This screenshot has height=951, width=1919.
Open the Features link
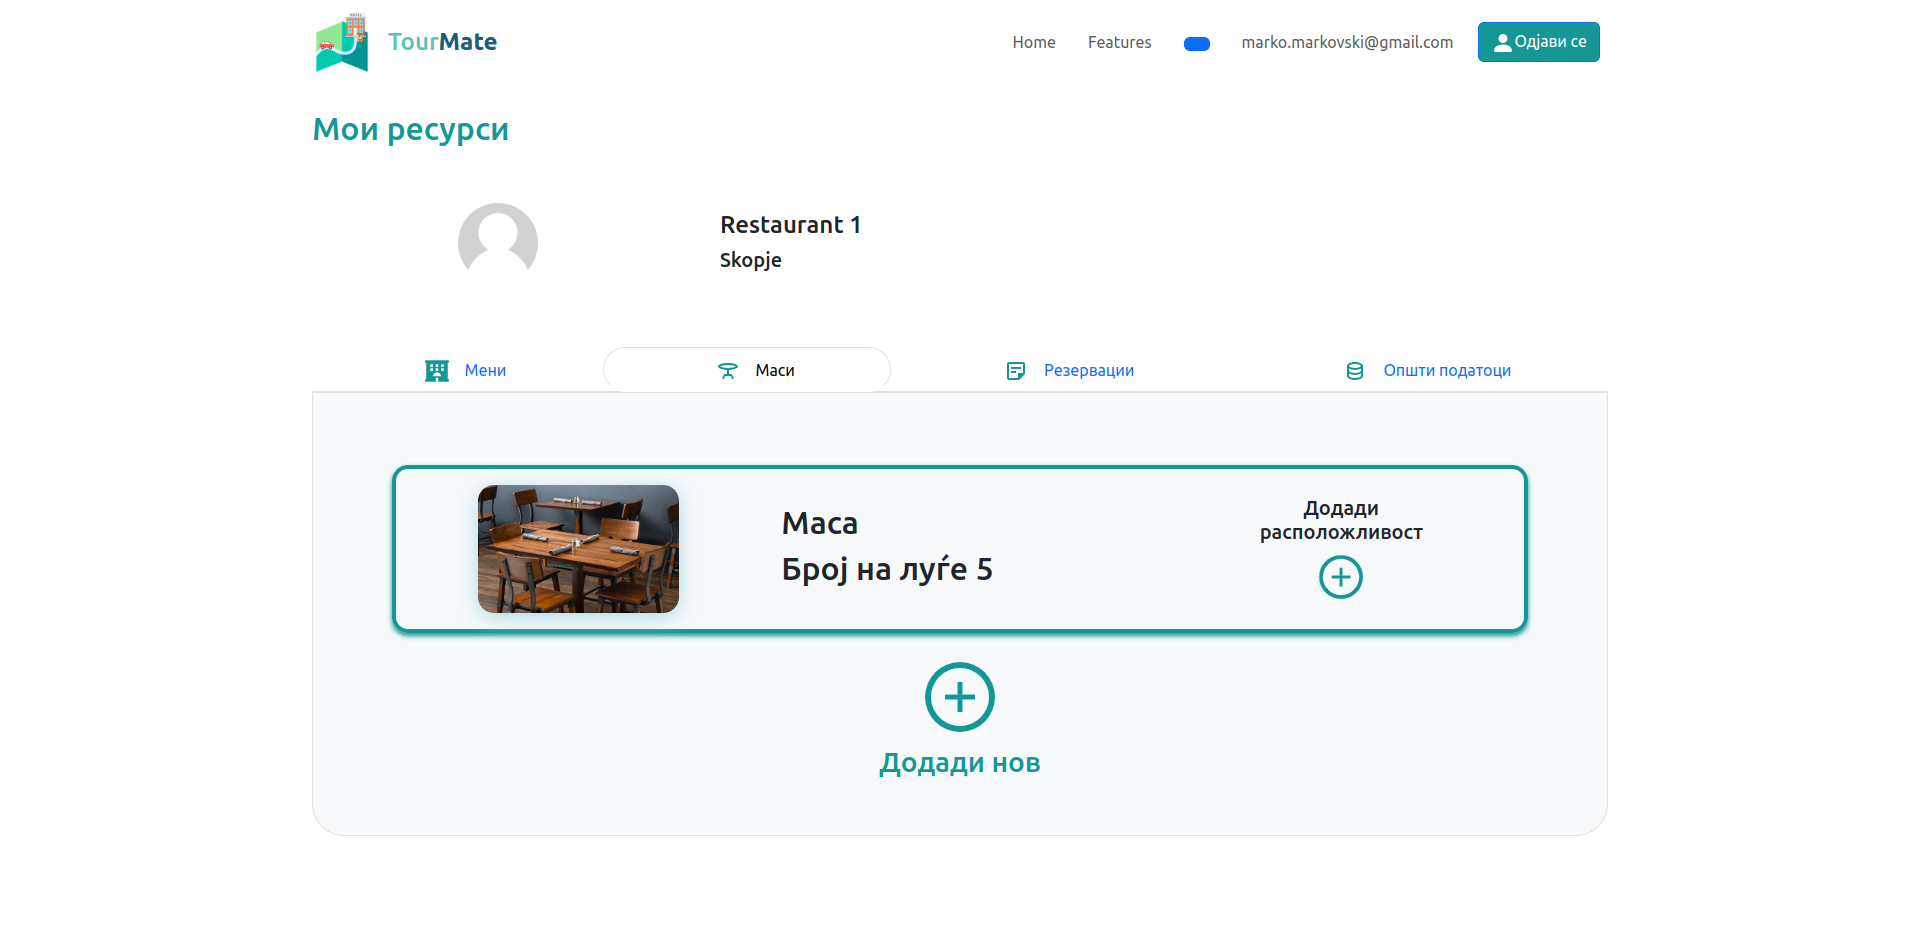point(1119,42)
